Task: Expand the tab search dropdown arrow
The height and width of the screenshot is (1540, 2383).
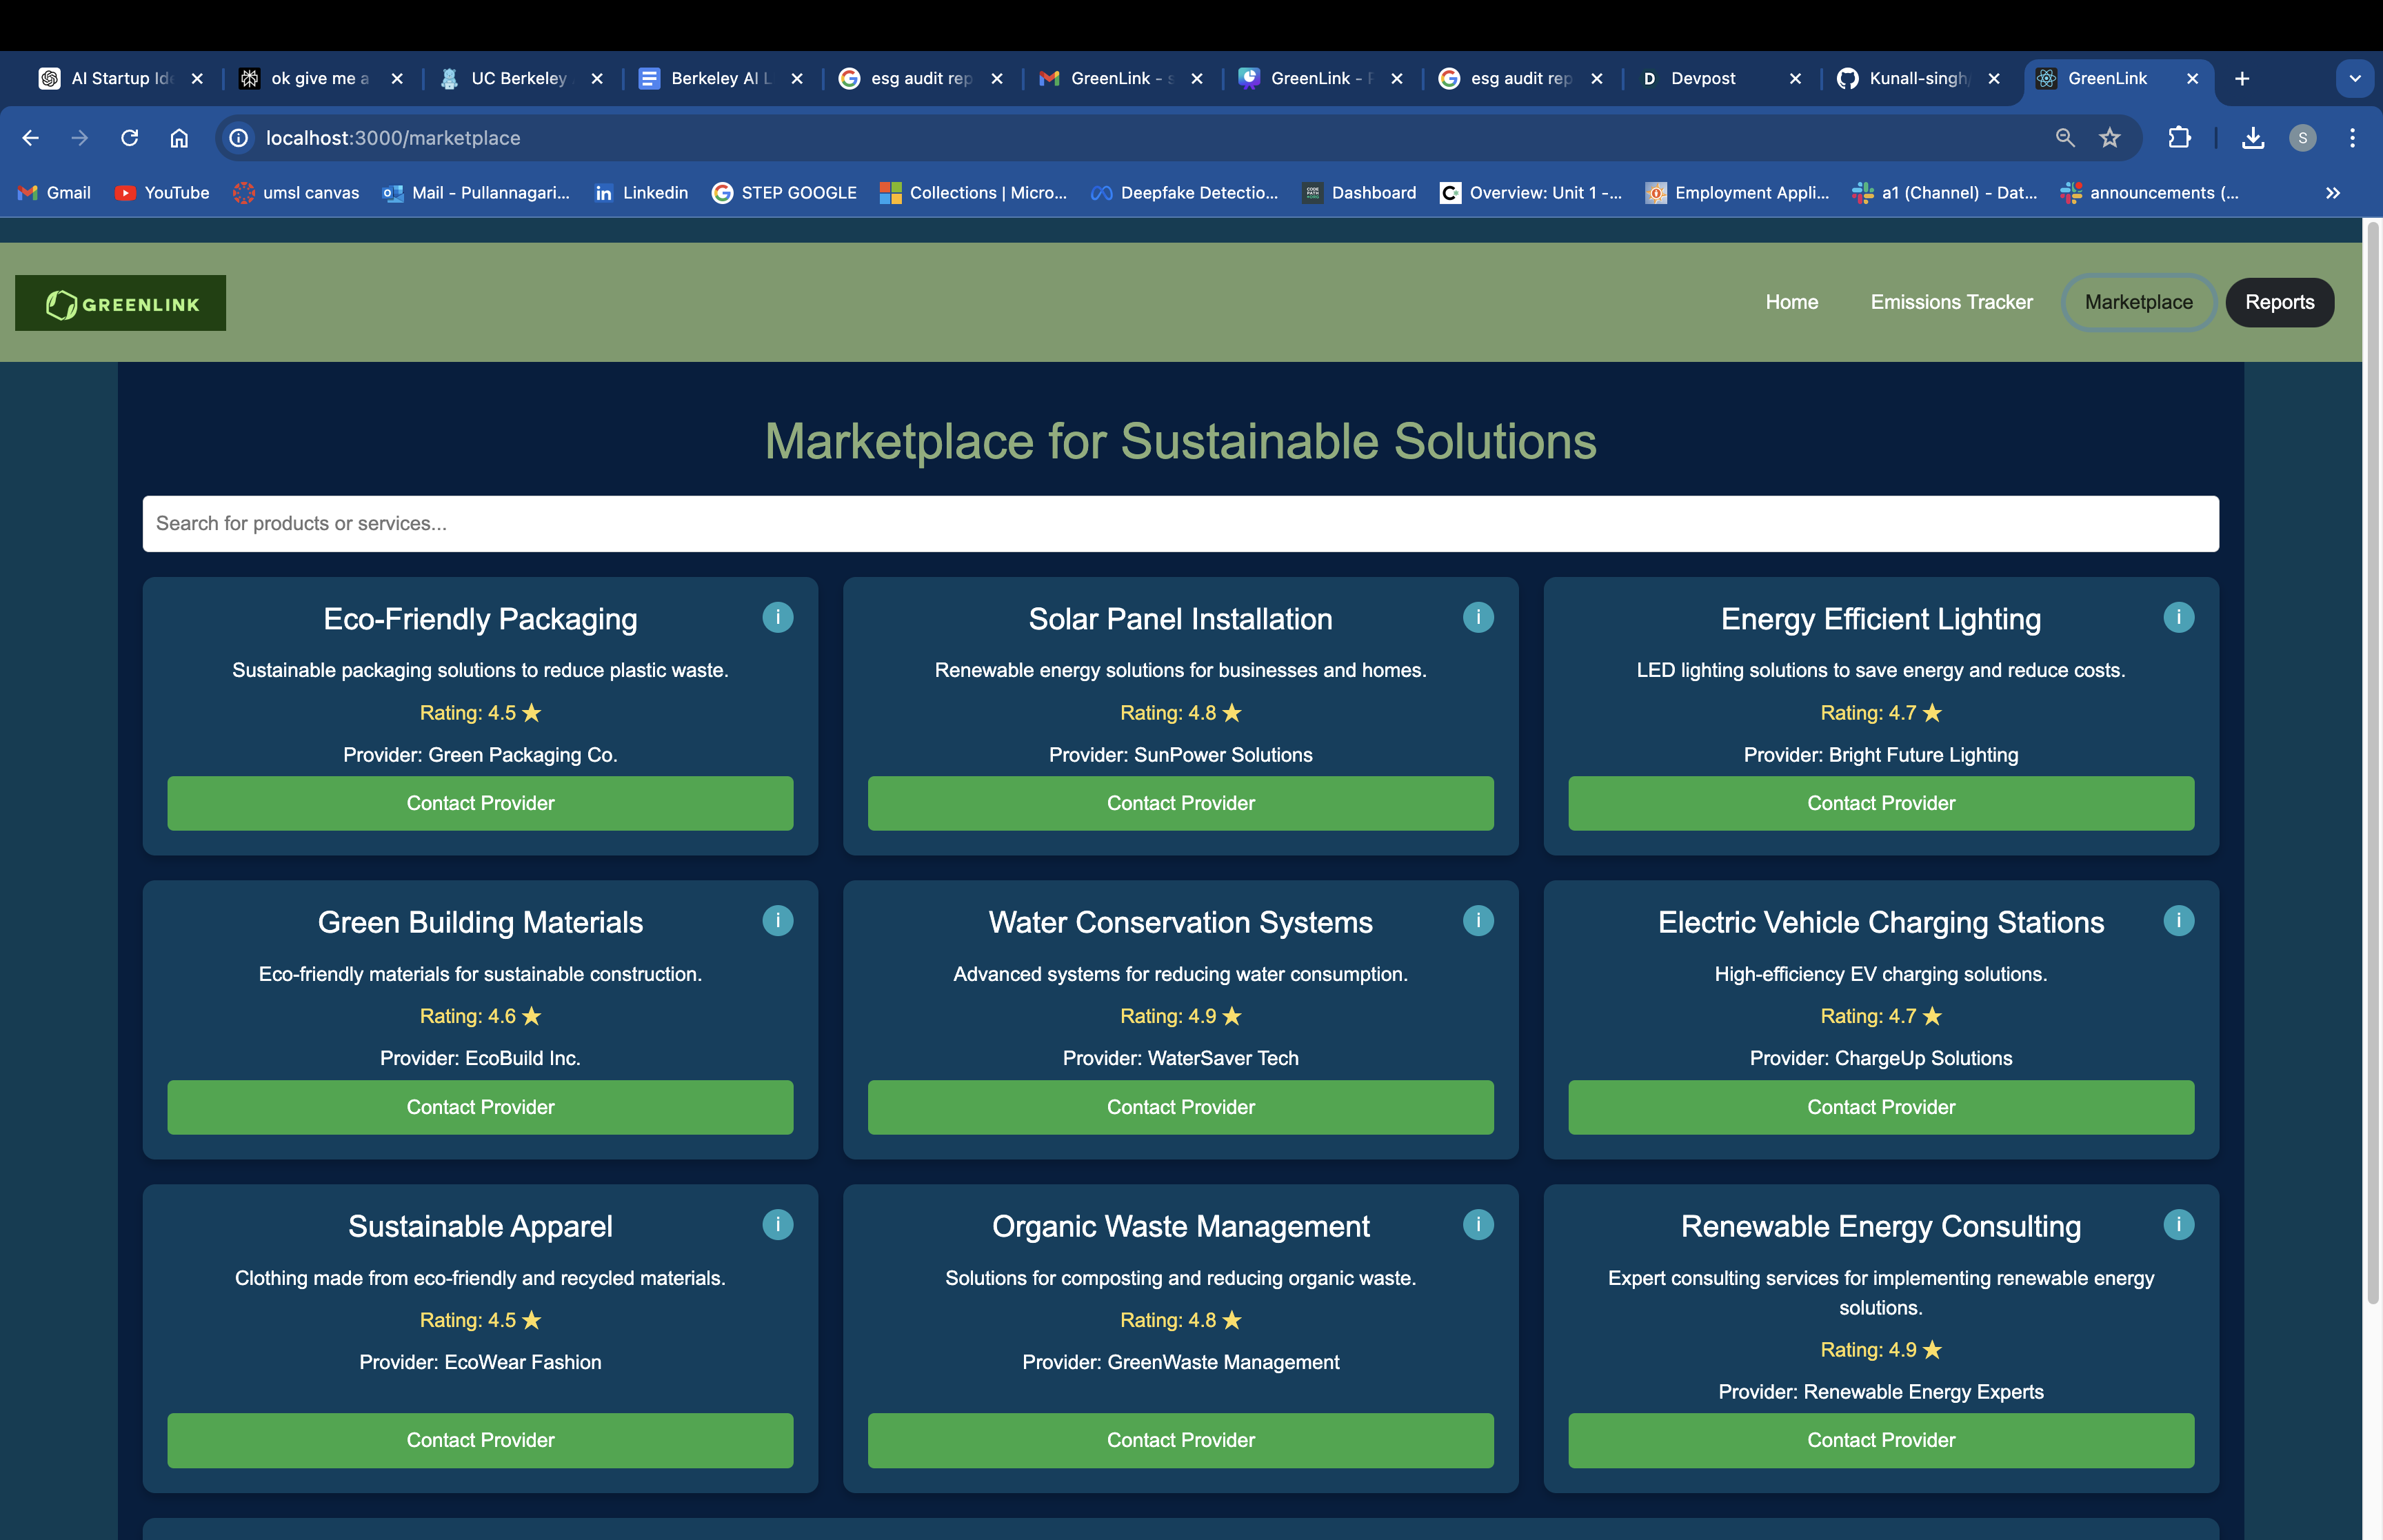Action: click(2354, 78)
